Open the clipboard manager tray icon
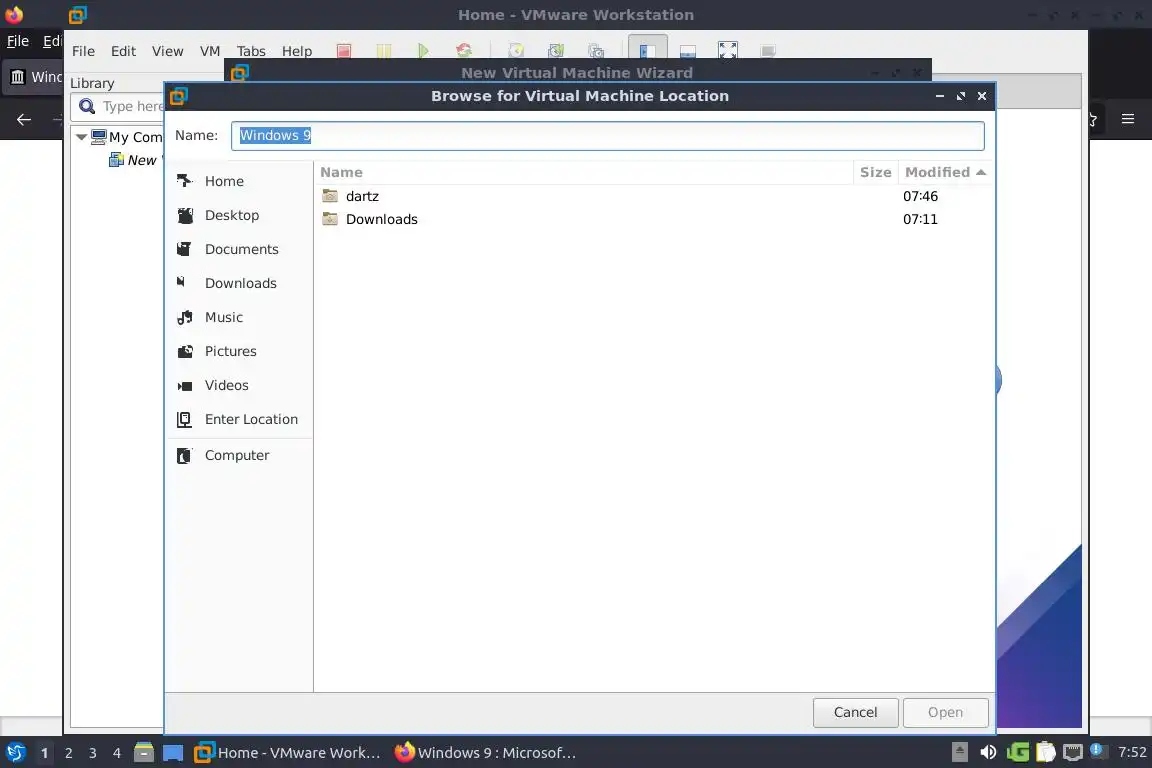The width and height of the screenshot is (1152, 768). [1045, 753]
